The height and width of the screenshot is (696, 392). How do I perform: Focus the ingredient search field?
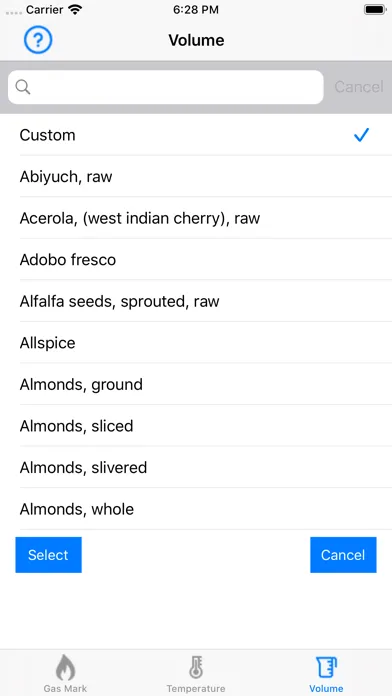coord(166,87)
